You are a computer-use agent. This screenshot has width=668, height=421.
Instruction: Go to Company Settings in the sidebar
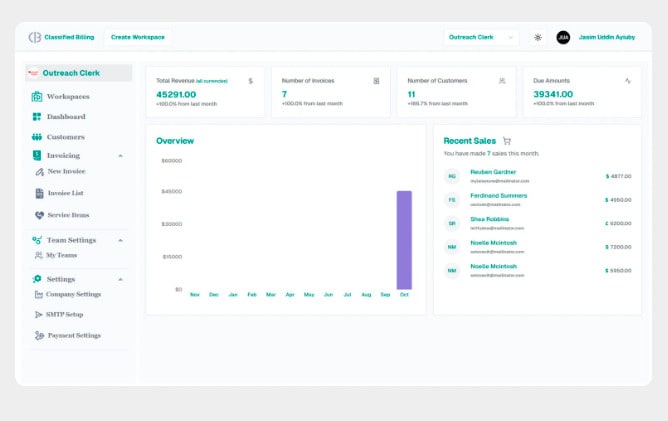point(73,294)
